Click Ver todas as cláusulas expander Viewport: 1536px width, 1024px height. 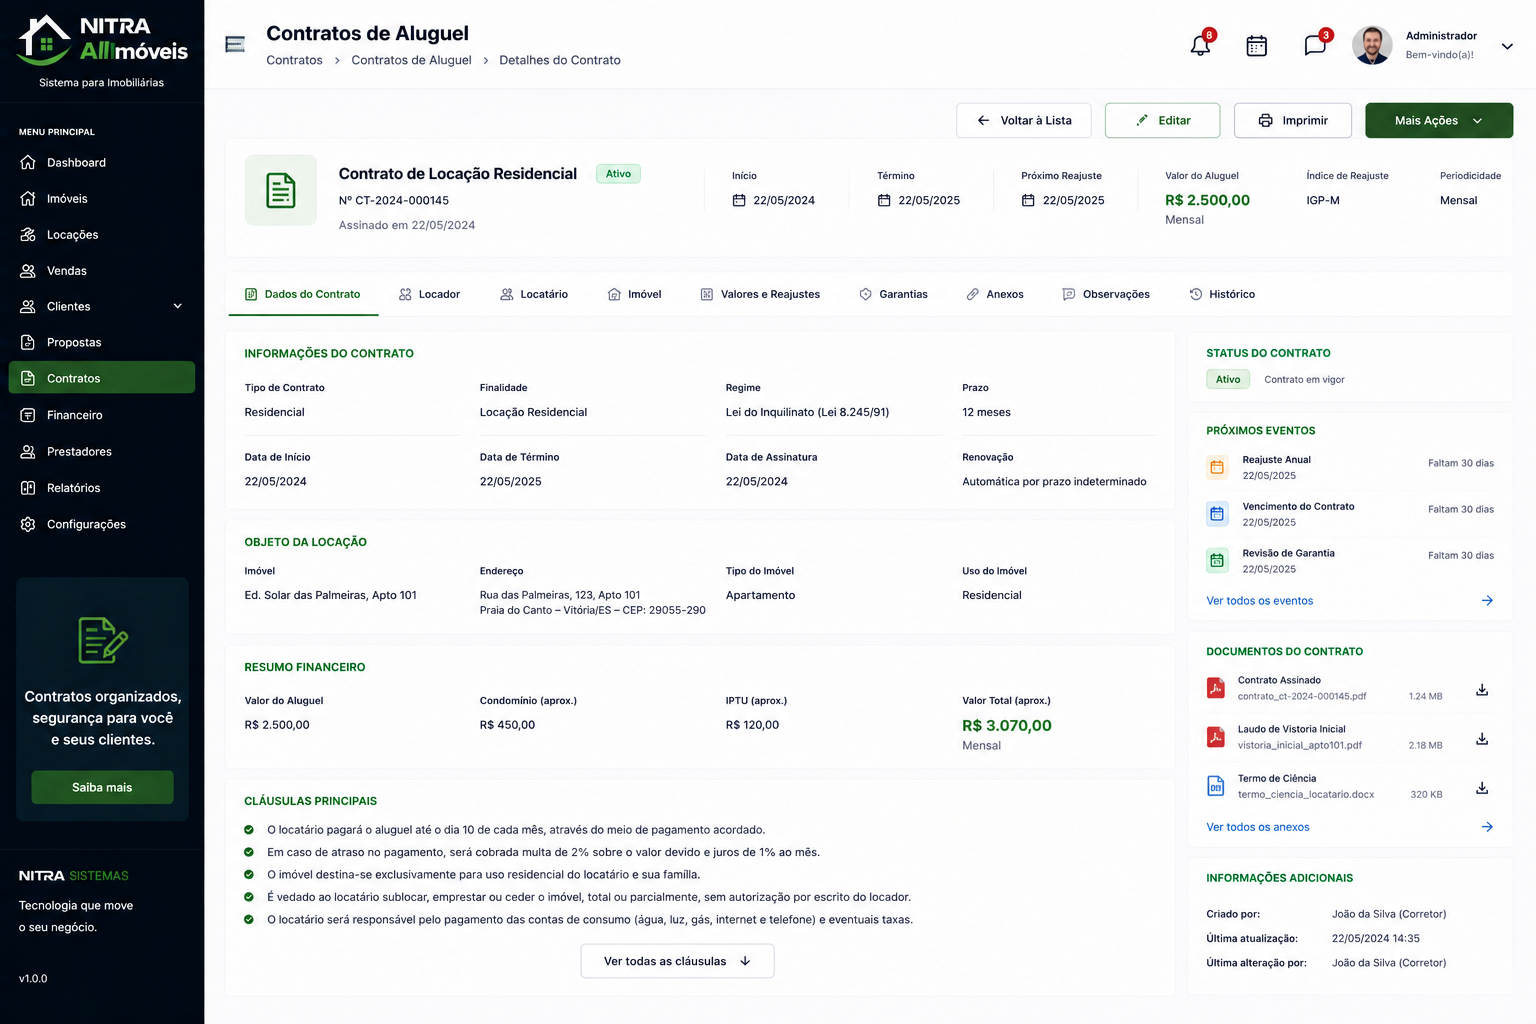[x=677, y=961]
